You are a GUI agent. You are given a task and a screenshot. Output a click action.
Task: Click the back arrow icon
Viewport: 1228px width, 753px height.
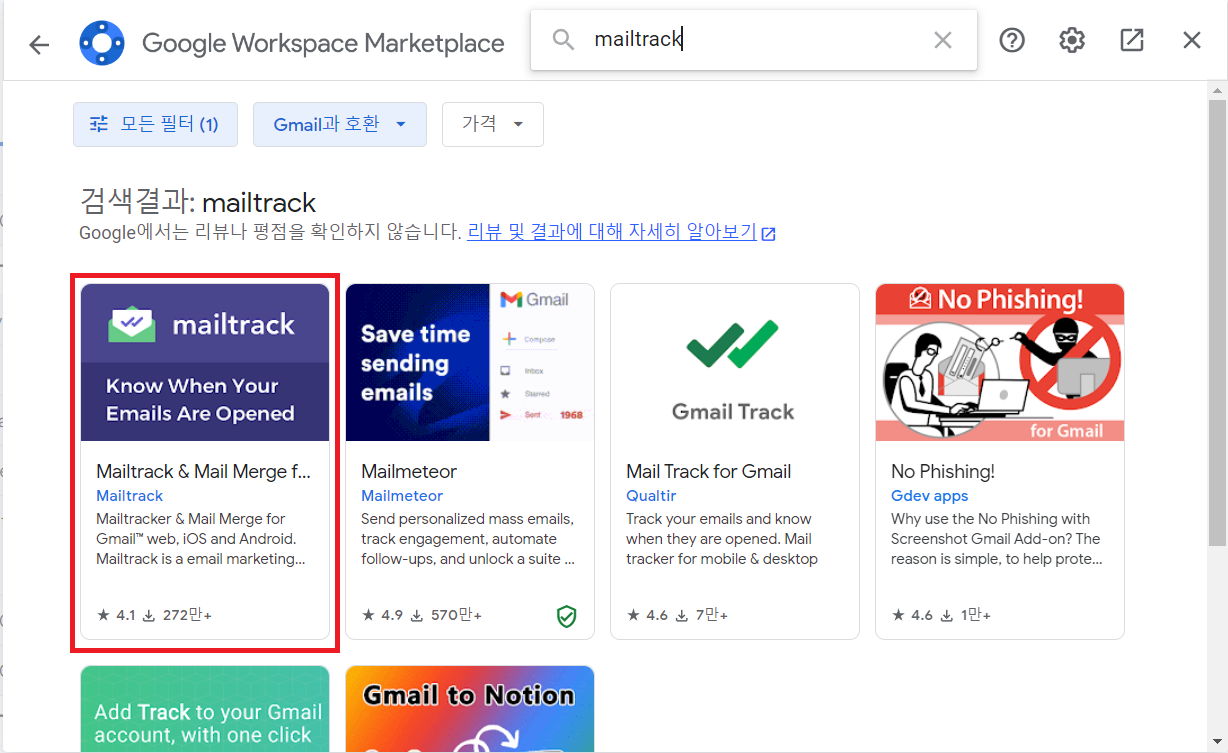point(39,40)
